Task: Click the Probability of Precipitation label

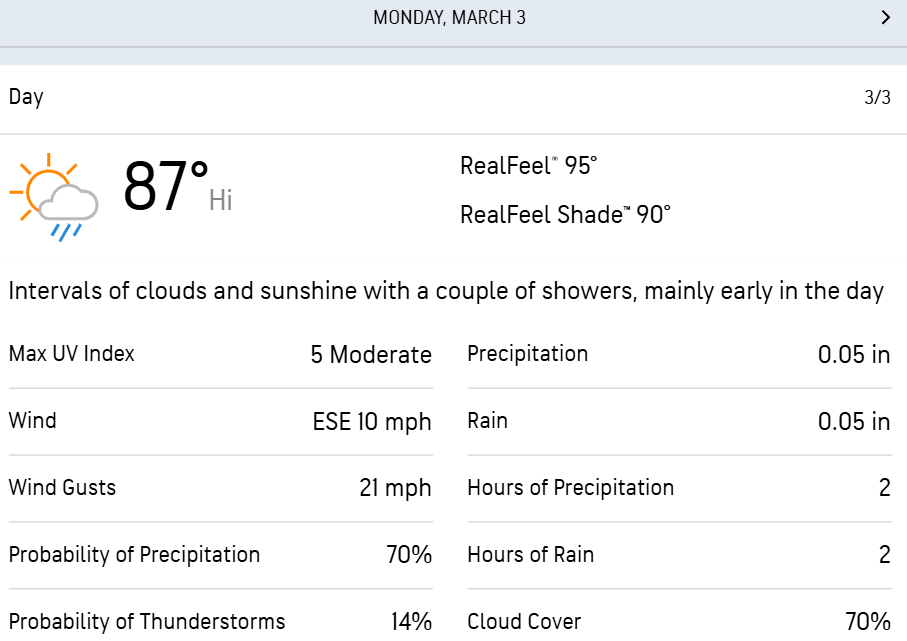Action: coord(134,555)
